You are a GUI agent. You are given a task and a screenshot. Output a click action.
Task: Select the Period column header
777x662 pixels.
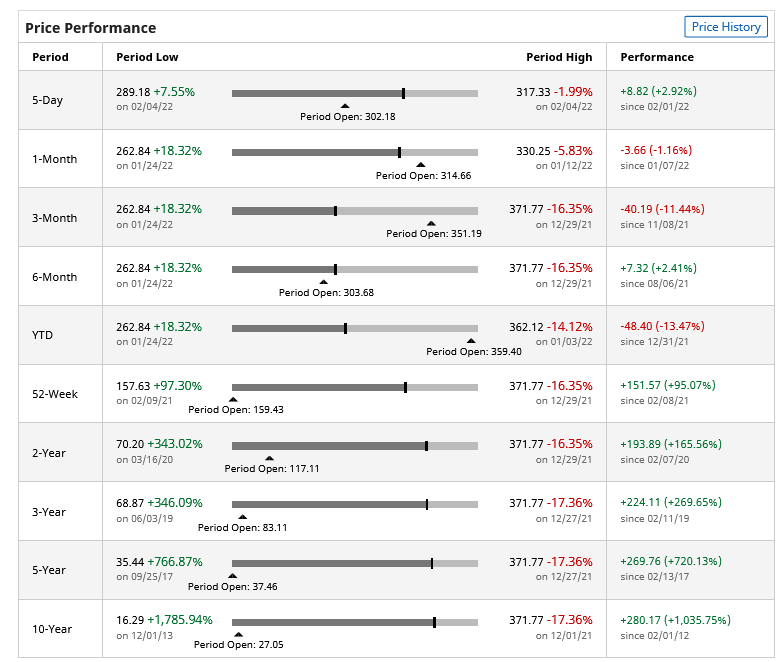click(51, 57)
